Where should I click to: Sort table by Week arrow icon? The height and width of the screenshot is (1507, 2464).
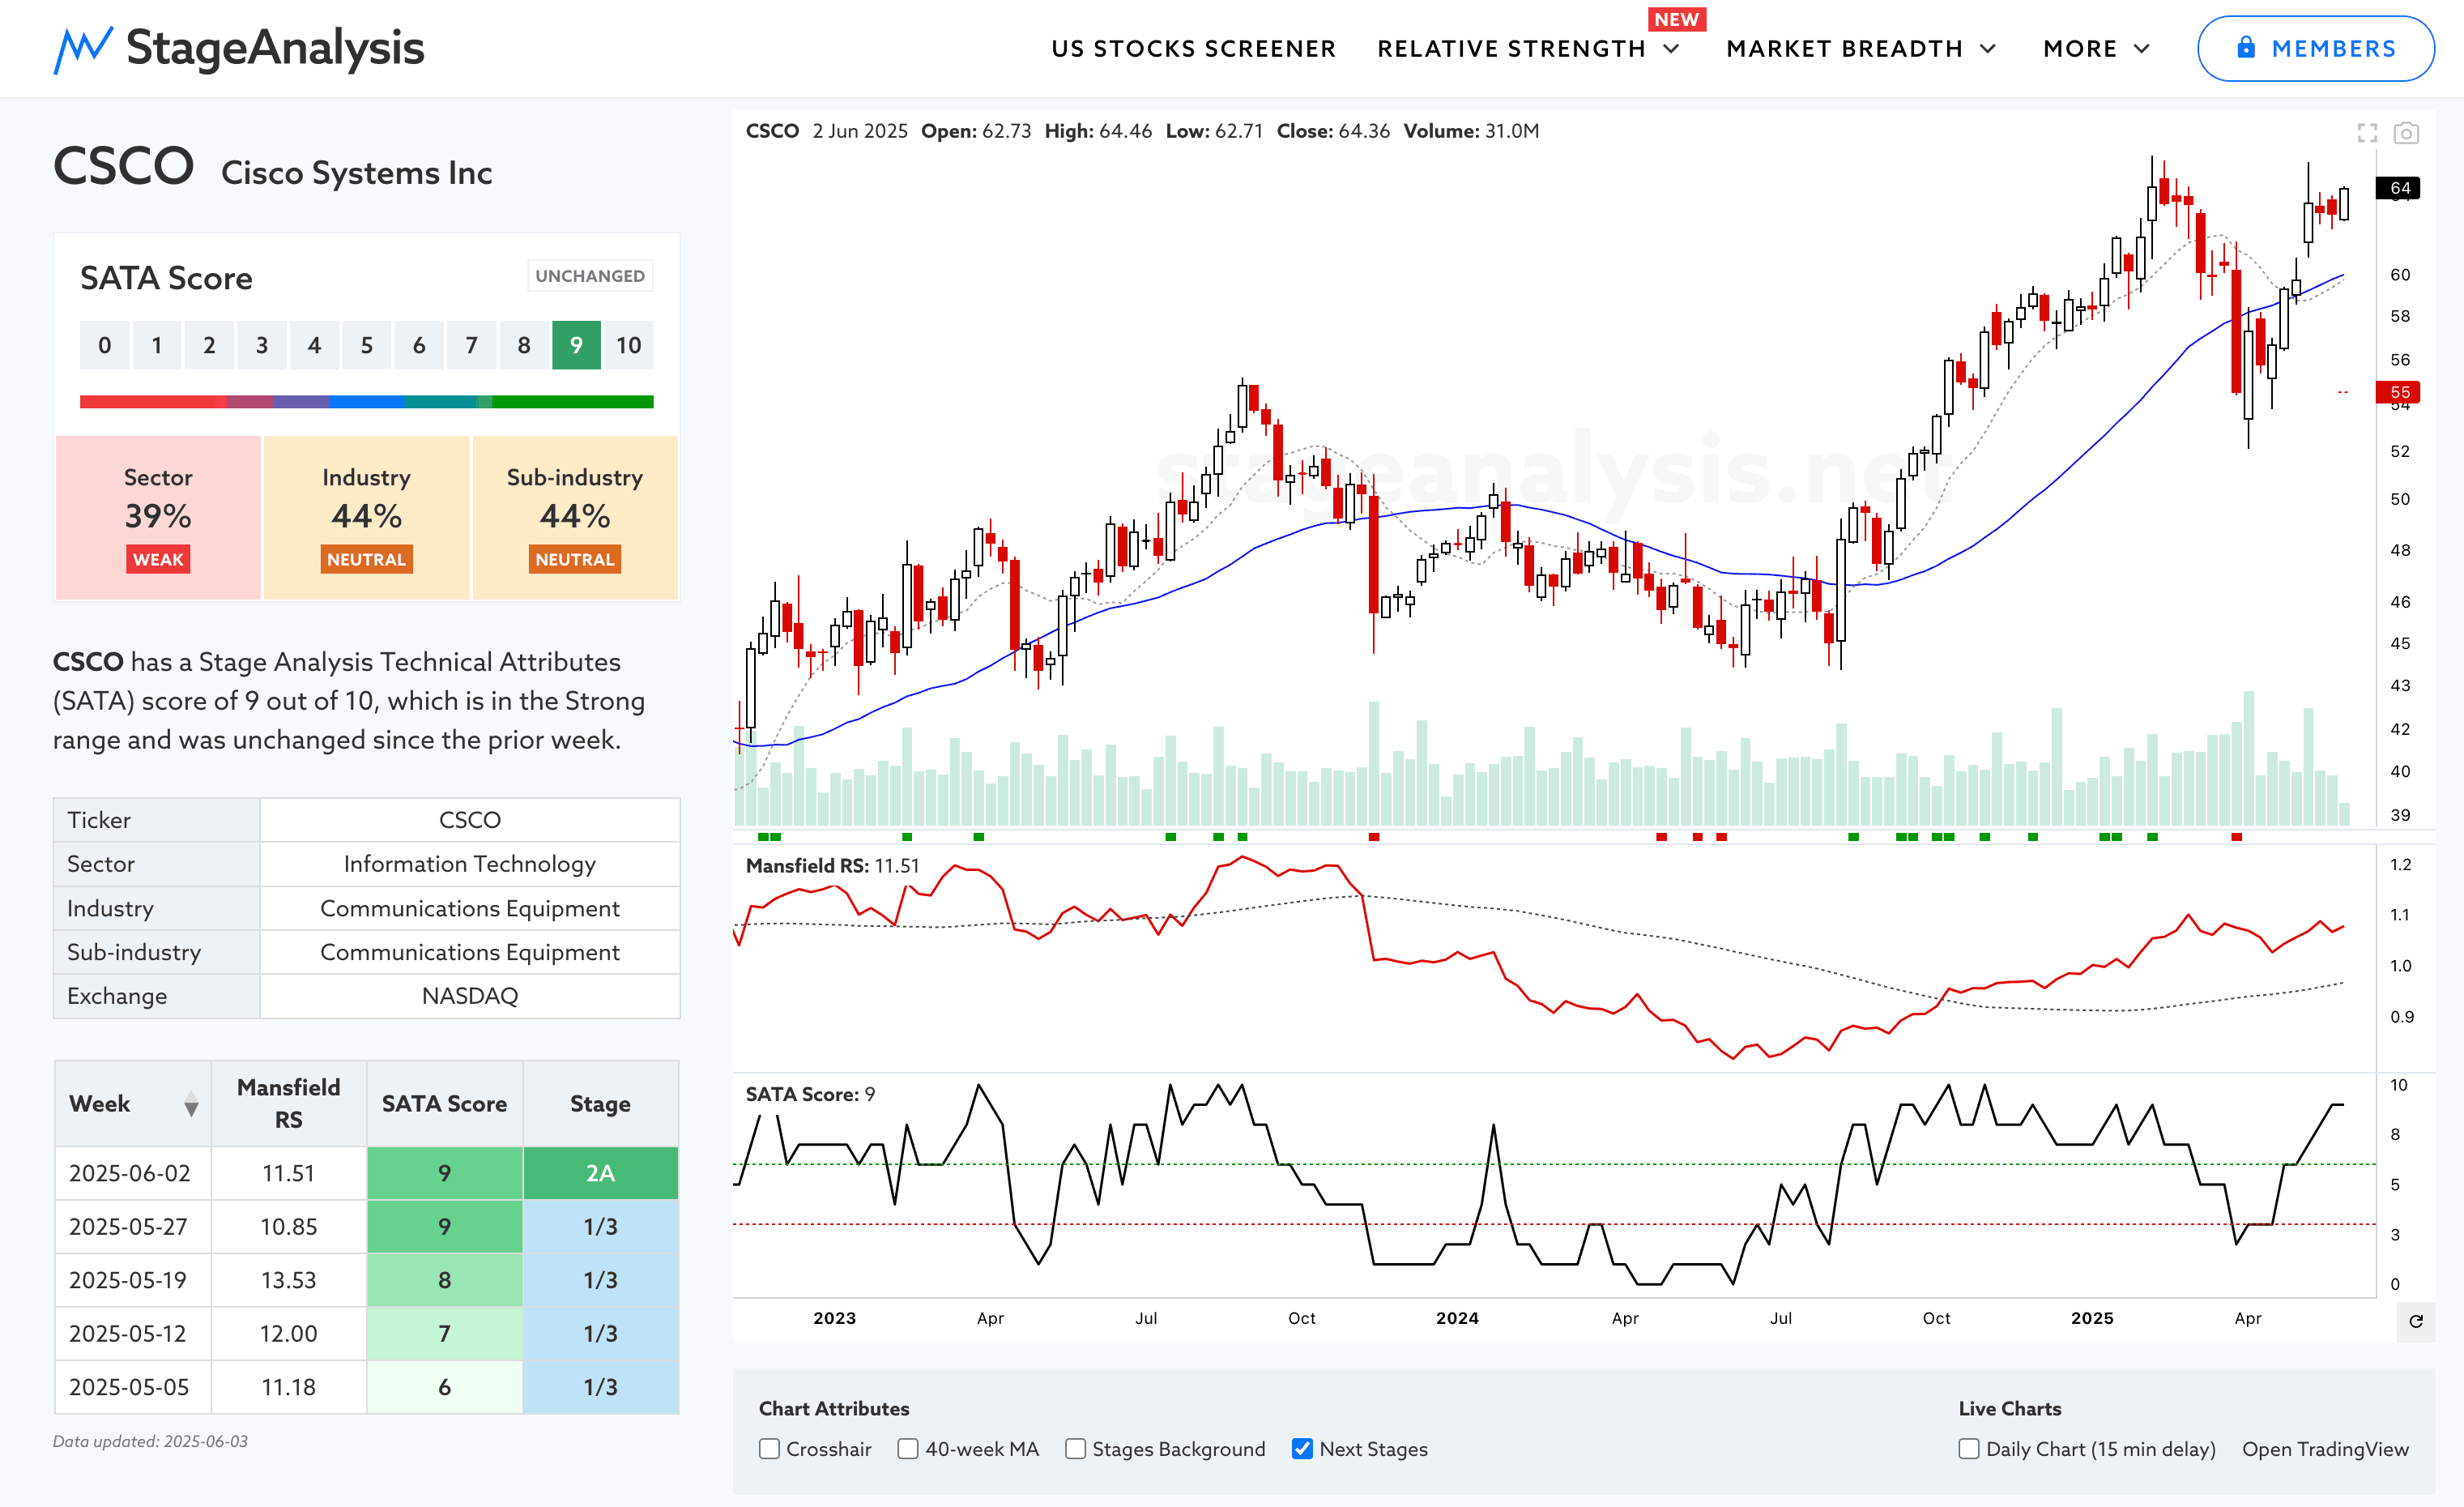[191, 1105]
